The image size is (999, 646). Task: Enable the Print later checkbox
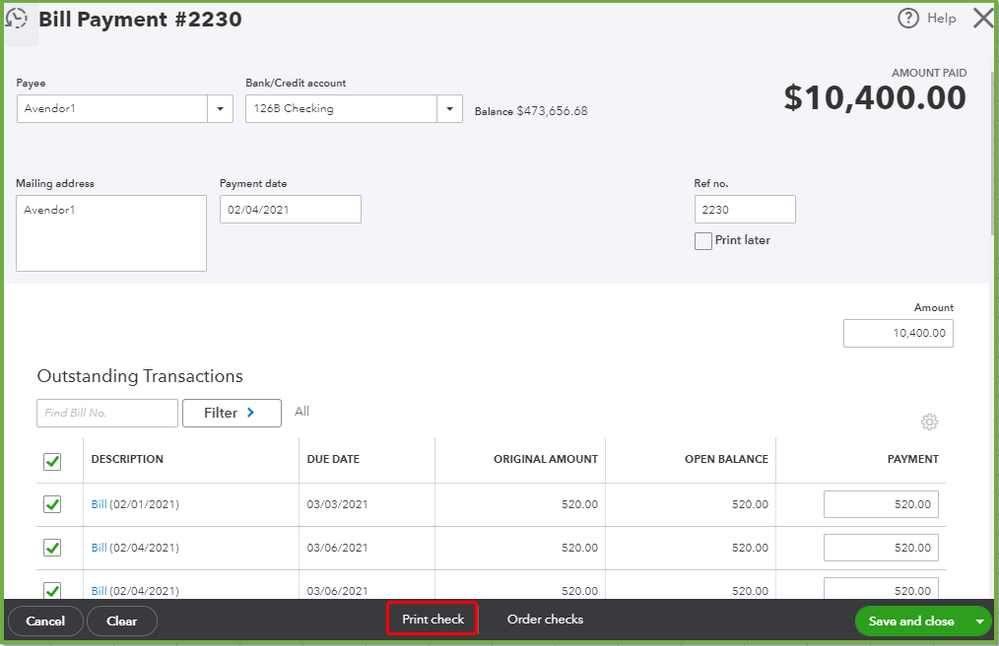point(703,241)
